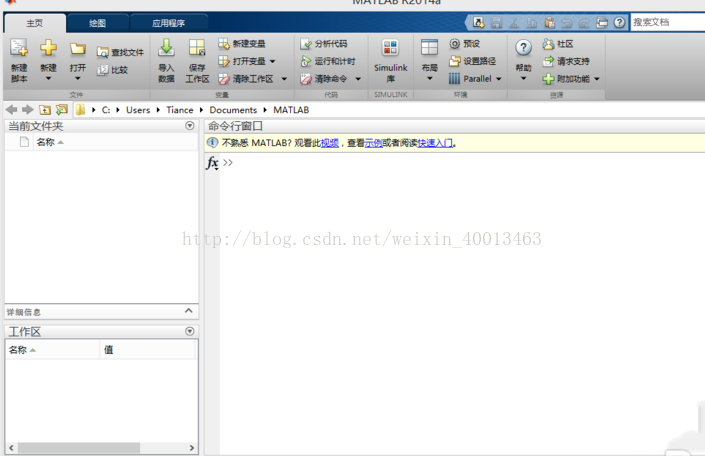Viewport: 705px width, 456px height.
Task: Open 当前文件夹 panel actions menu
Action: [x=190, y=126]
